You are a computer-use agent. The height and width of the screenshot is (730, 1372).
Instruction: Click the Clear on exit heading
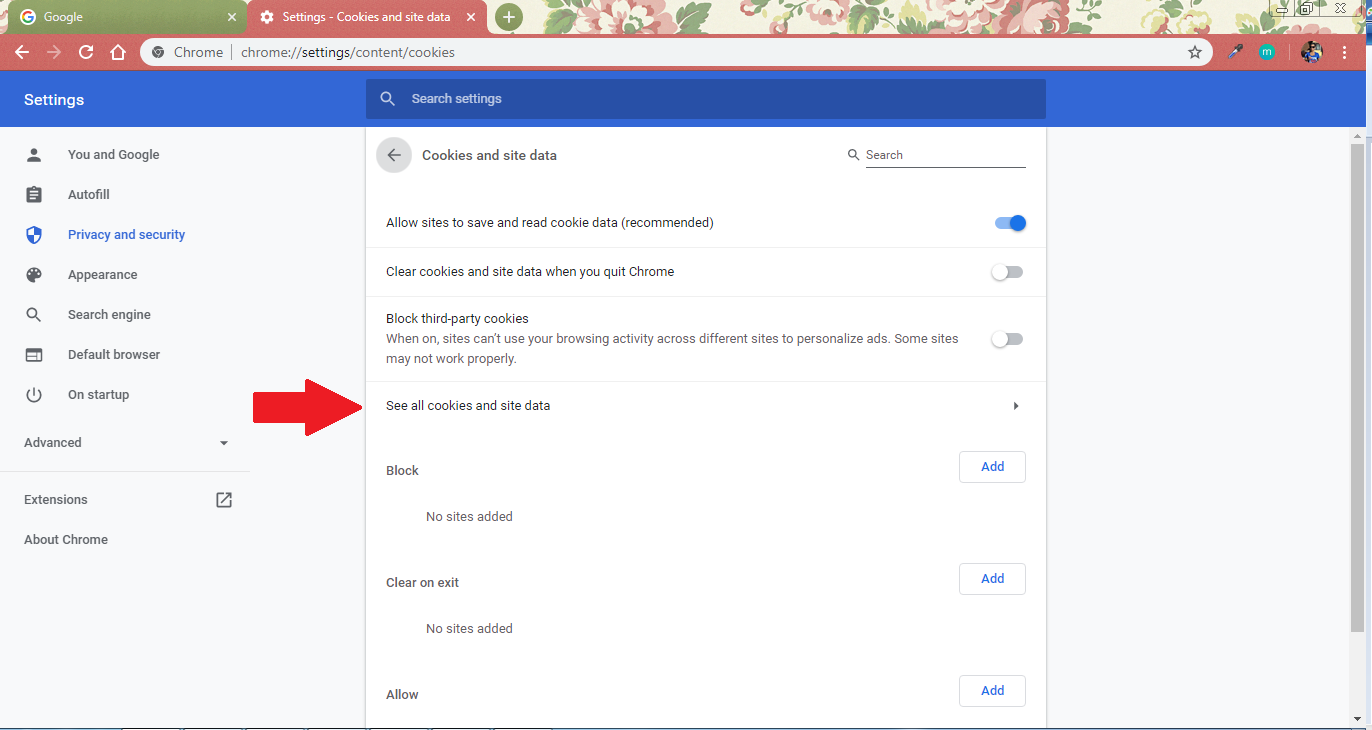pyautogui.click(x=423, y=583)
